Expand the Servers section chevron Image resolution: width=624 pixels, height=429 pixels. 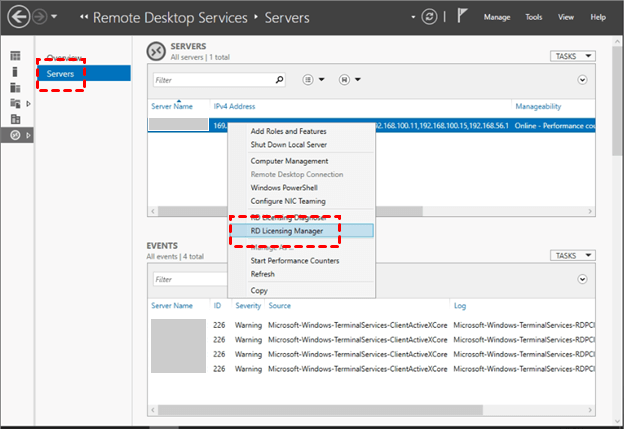coord(581,79)
